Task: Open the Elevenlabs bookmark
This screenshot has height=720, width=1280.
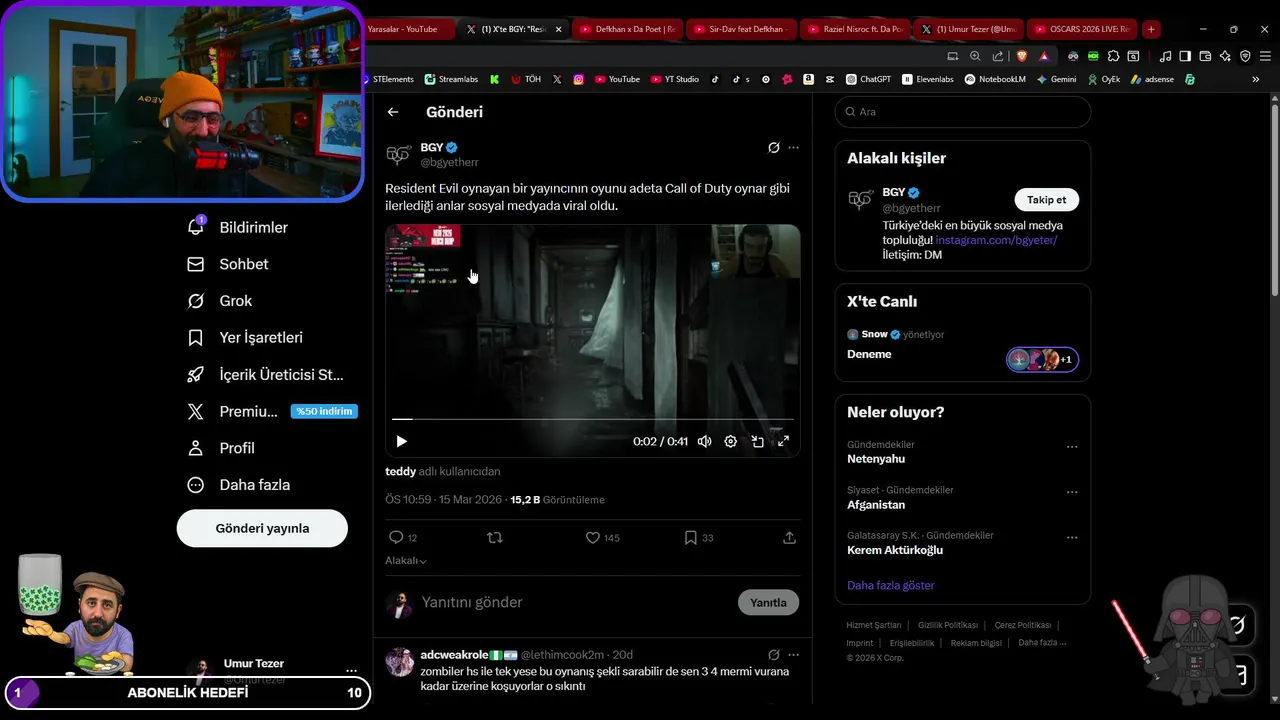Action: [927, 79]
